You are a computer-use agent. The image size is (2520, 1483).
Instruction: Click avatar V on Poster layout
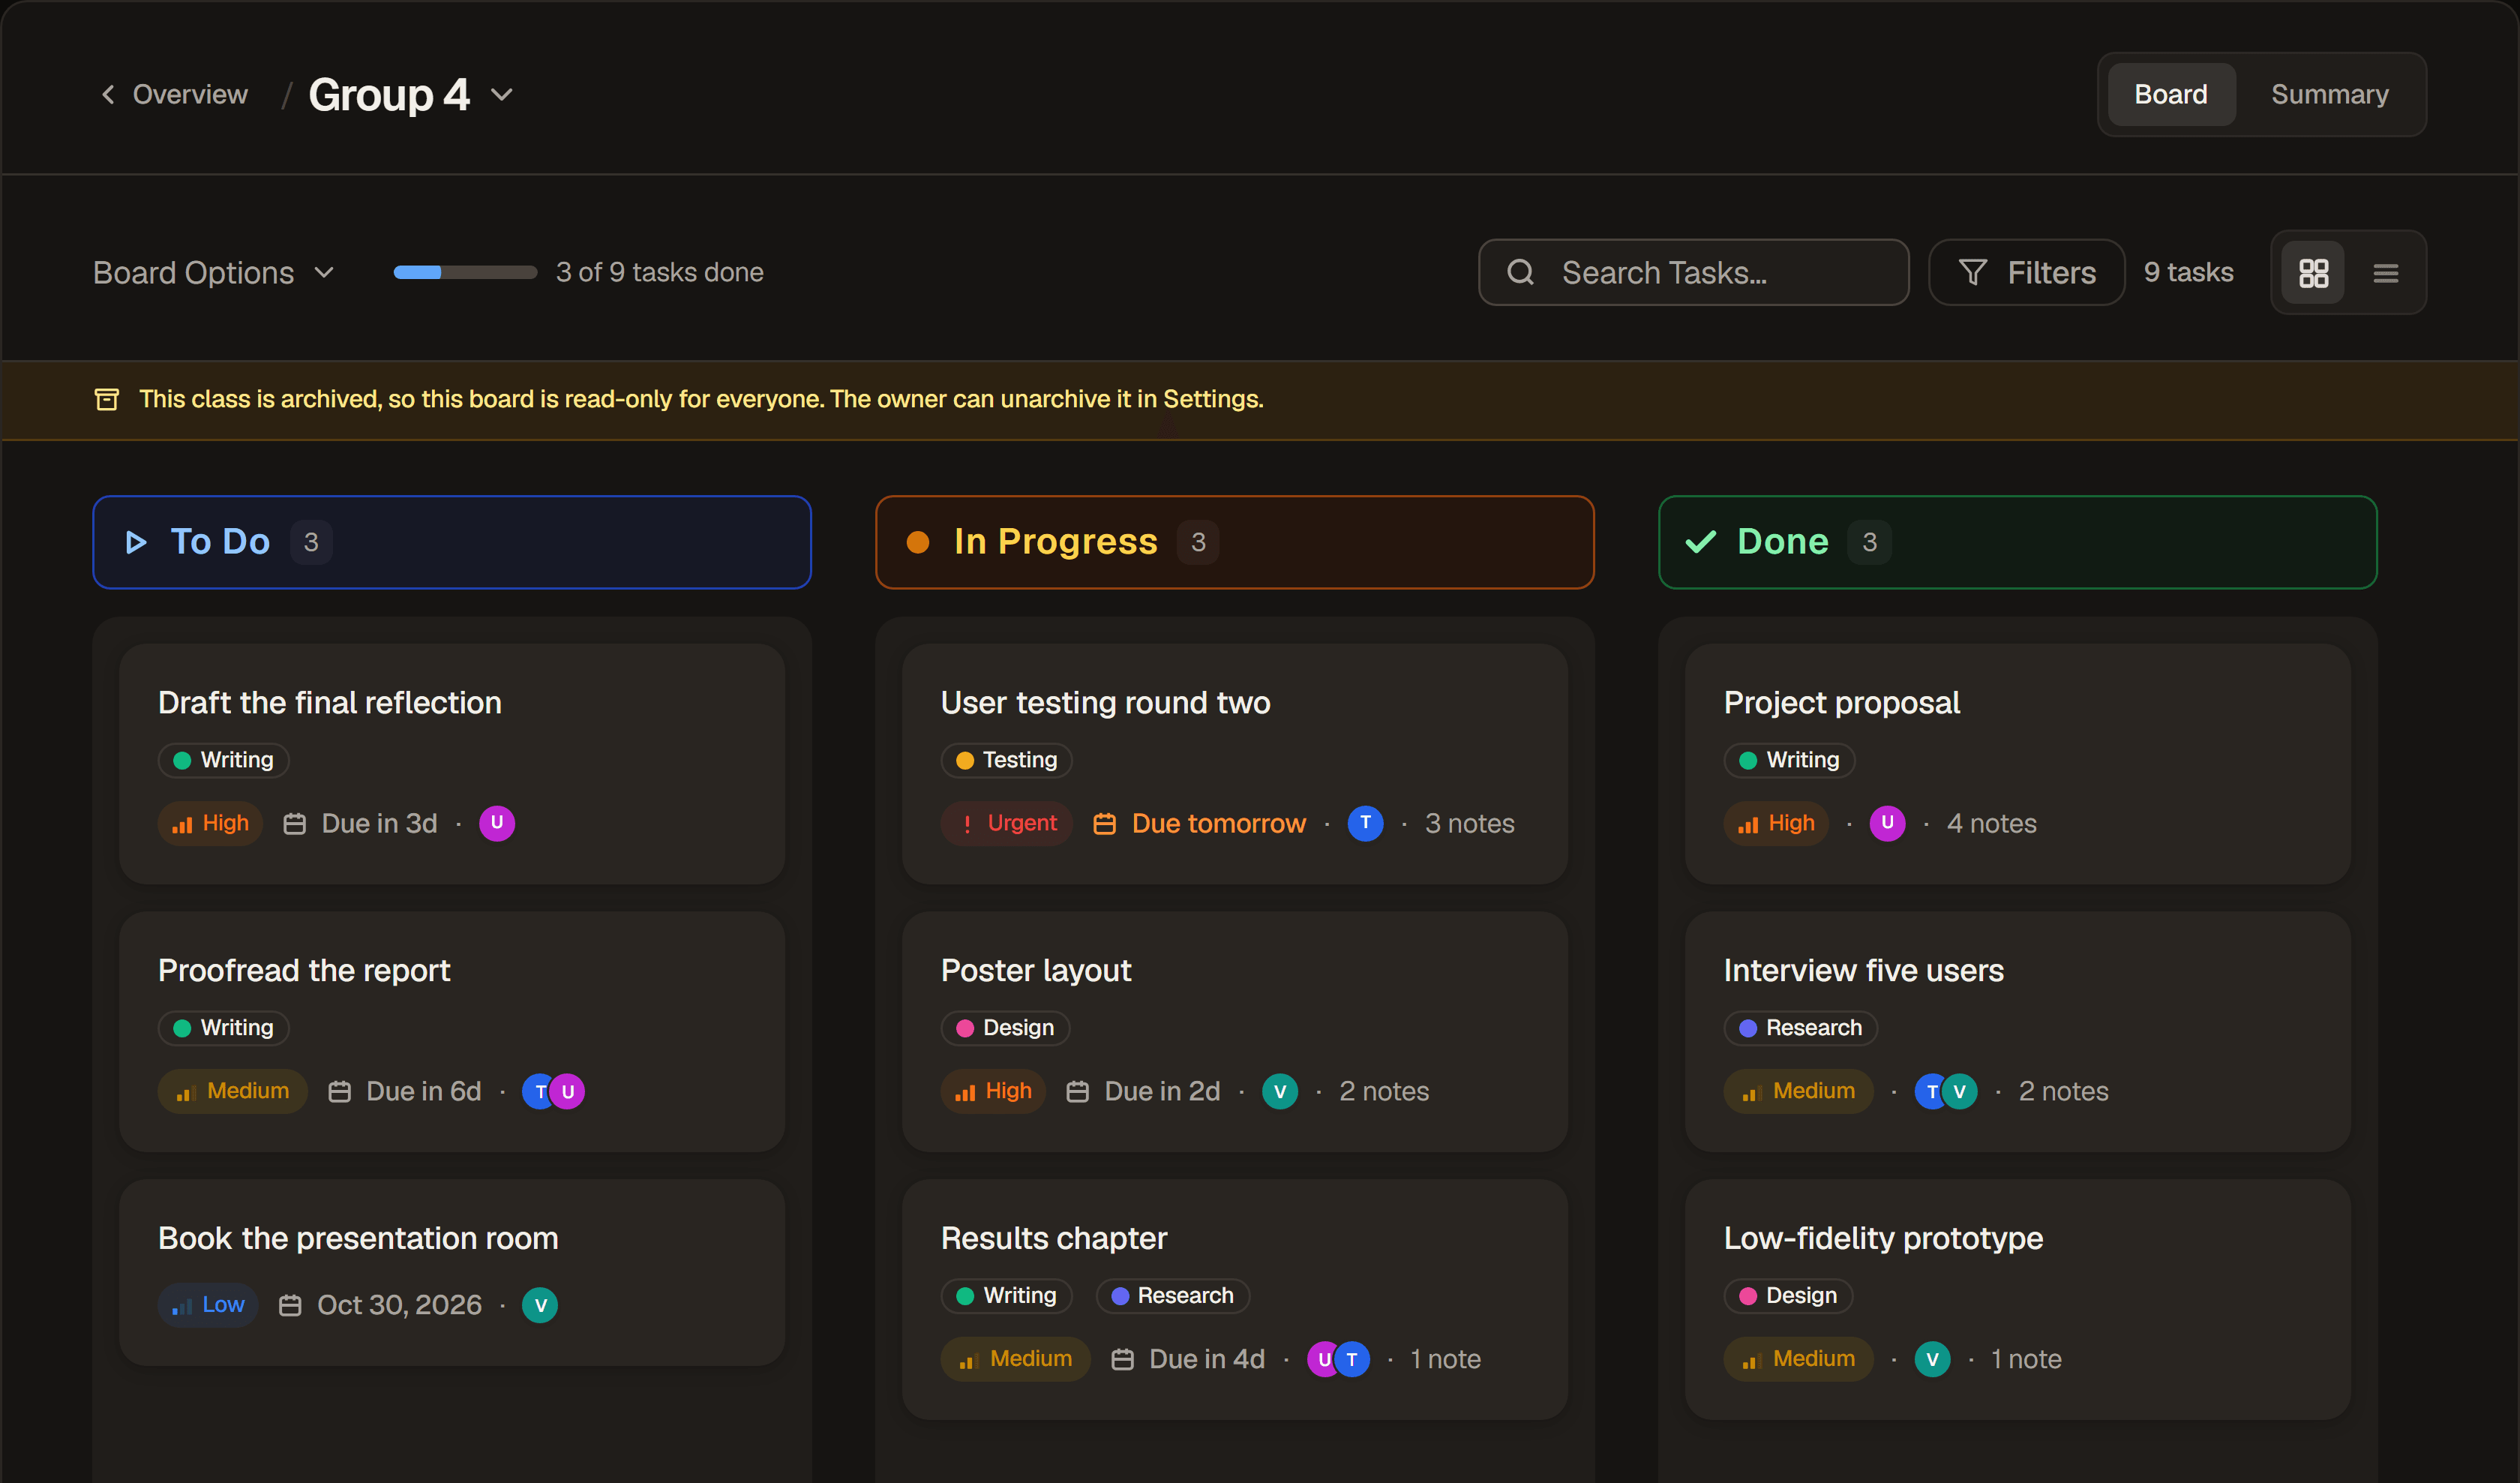click(1280, 1091)
